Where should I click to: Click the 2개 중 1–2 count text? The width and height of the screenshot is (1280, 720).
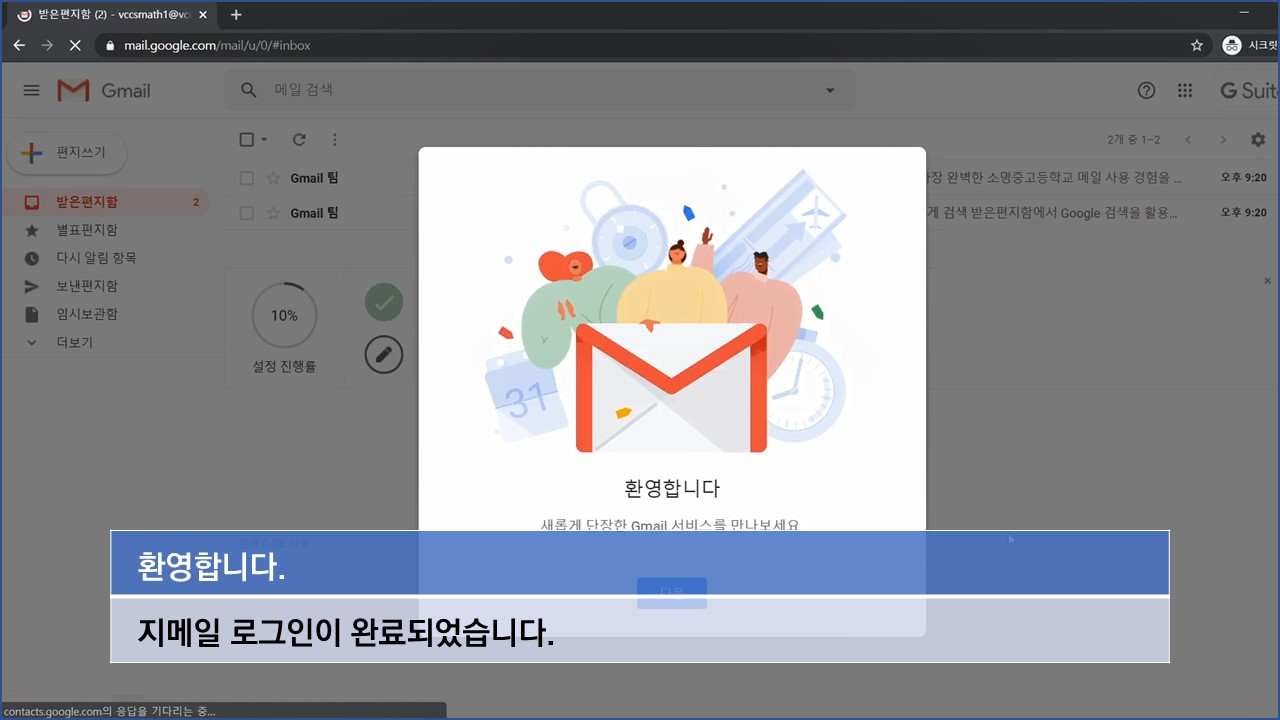pos(1134,140)
